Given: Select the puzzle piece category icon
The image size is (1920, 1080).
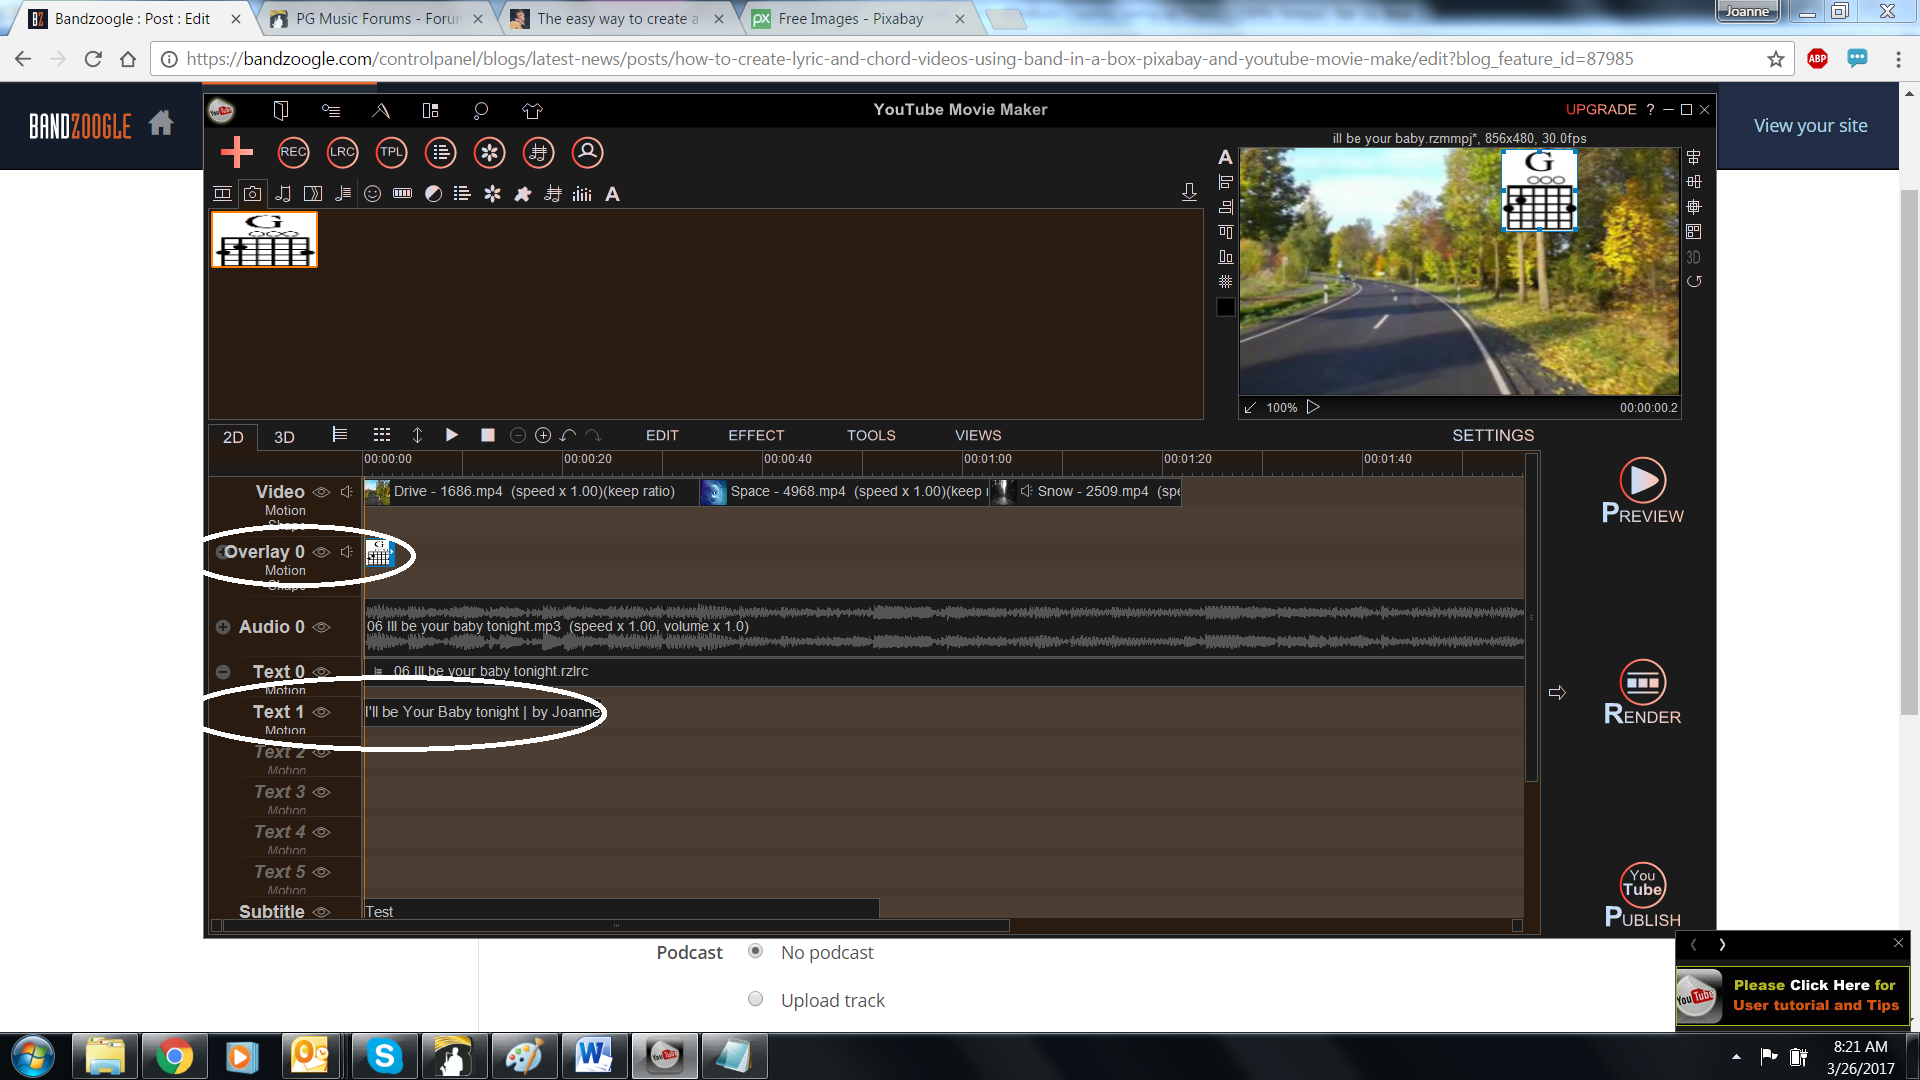Looking at the screenshot, I should tap(522, 194).
